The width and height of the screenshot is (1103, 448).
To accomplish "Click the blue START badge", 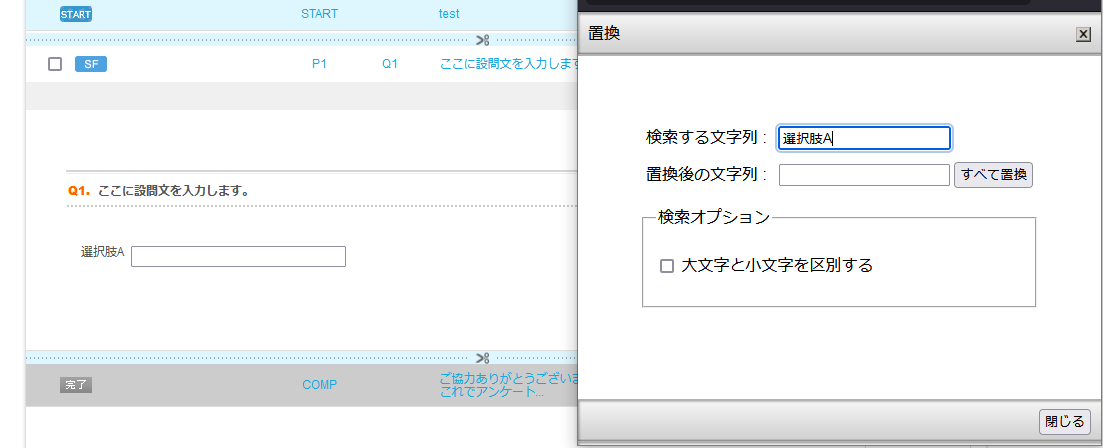I will point(75,14).
